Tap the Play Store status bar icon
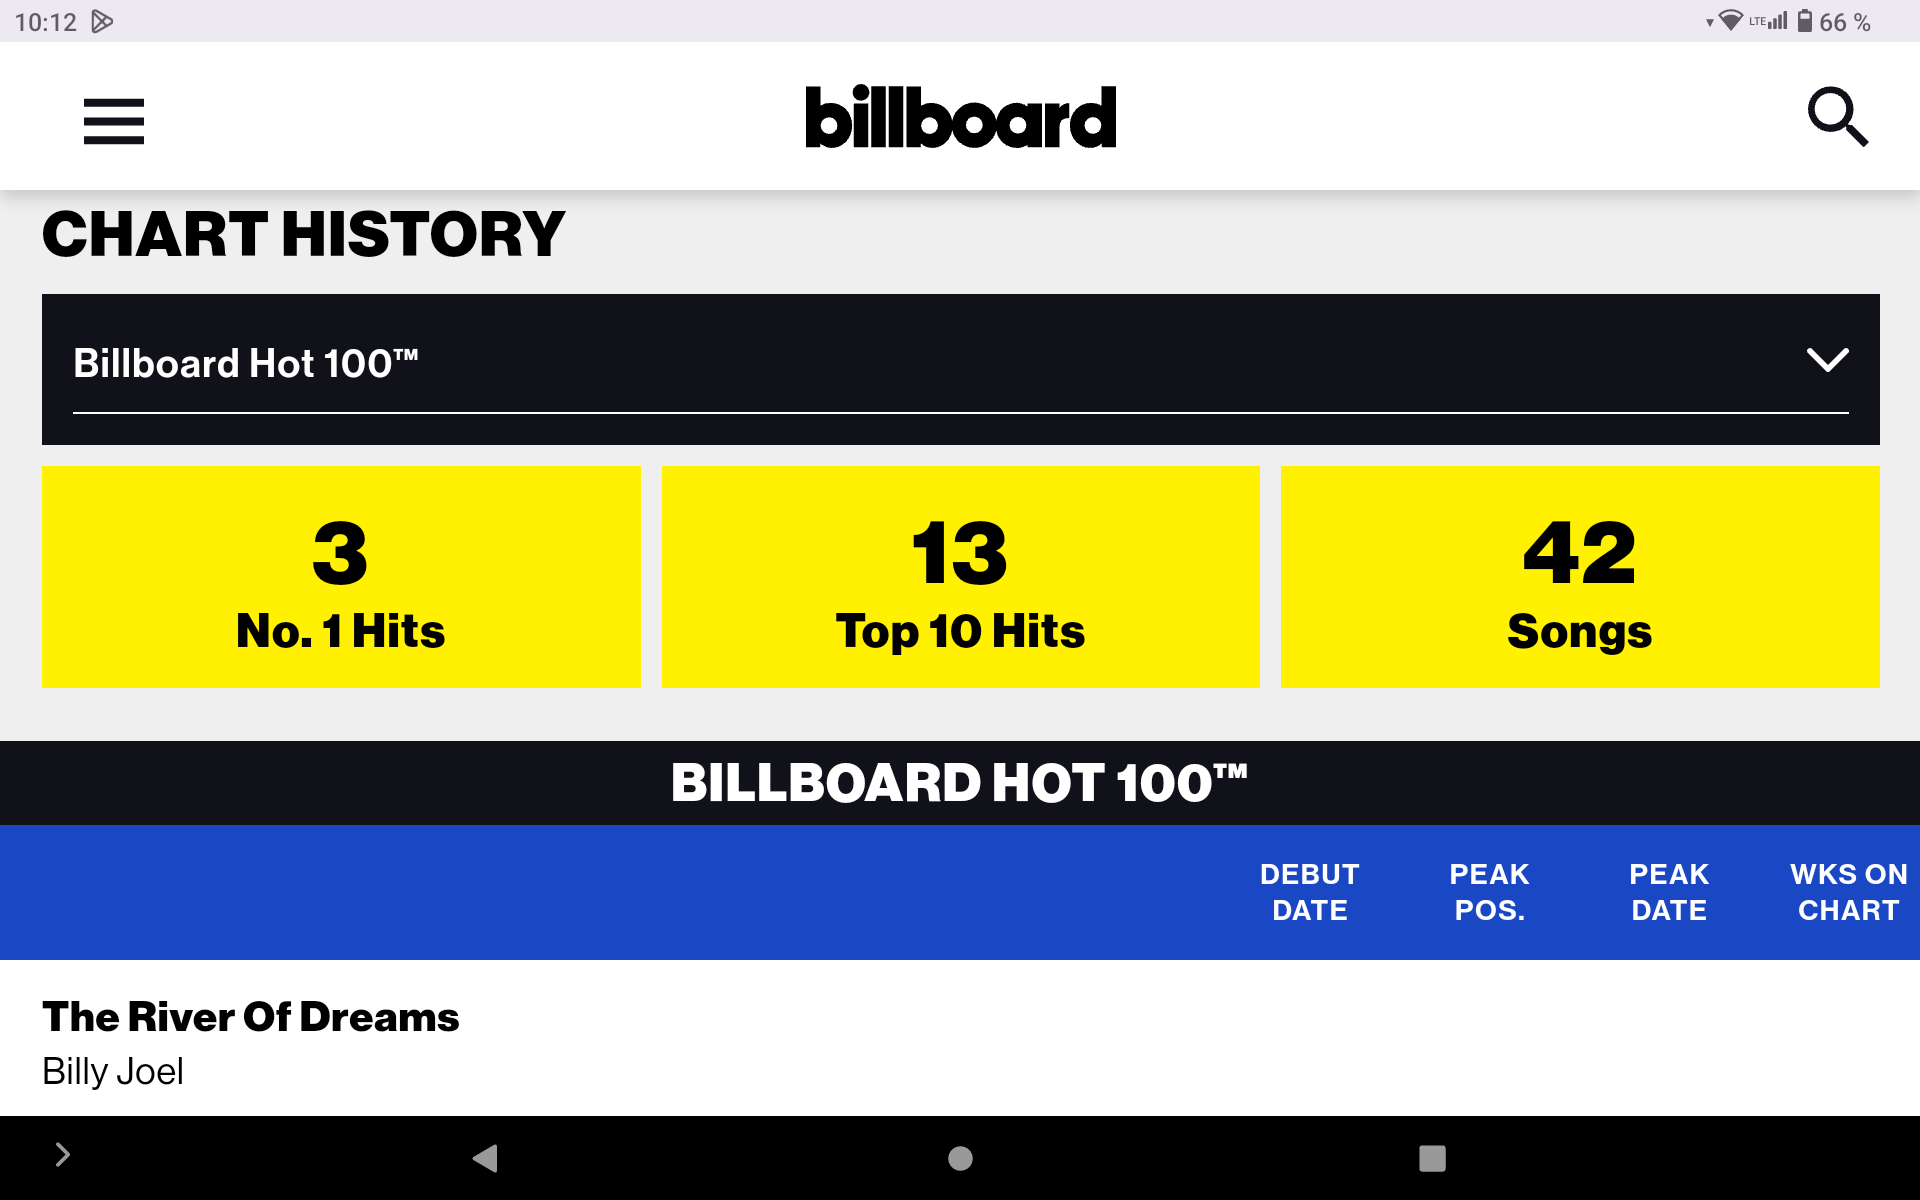 tap(102, 21)
